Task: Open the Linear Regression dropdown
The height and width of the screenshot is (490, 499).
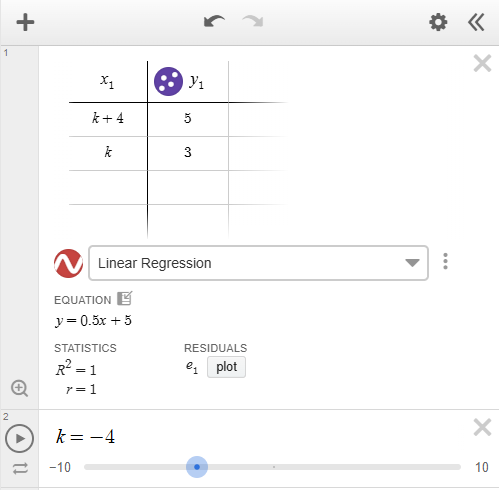Action: pos(258,263)
